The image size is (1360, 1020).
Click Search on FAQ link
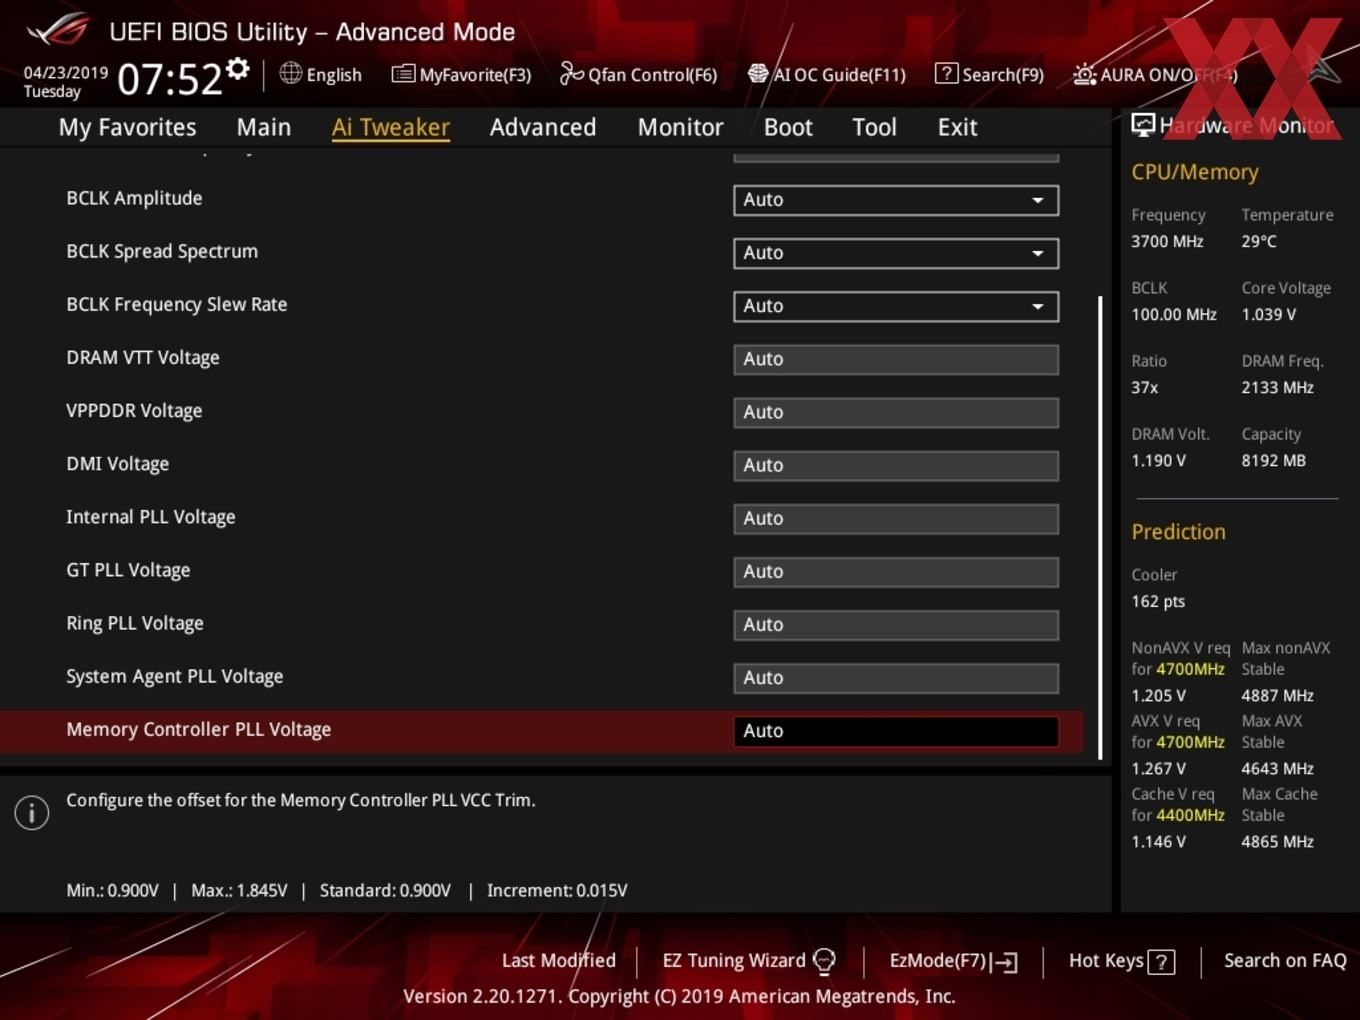point(1285,960)
